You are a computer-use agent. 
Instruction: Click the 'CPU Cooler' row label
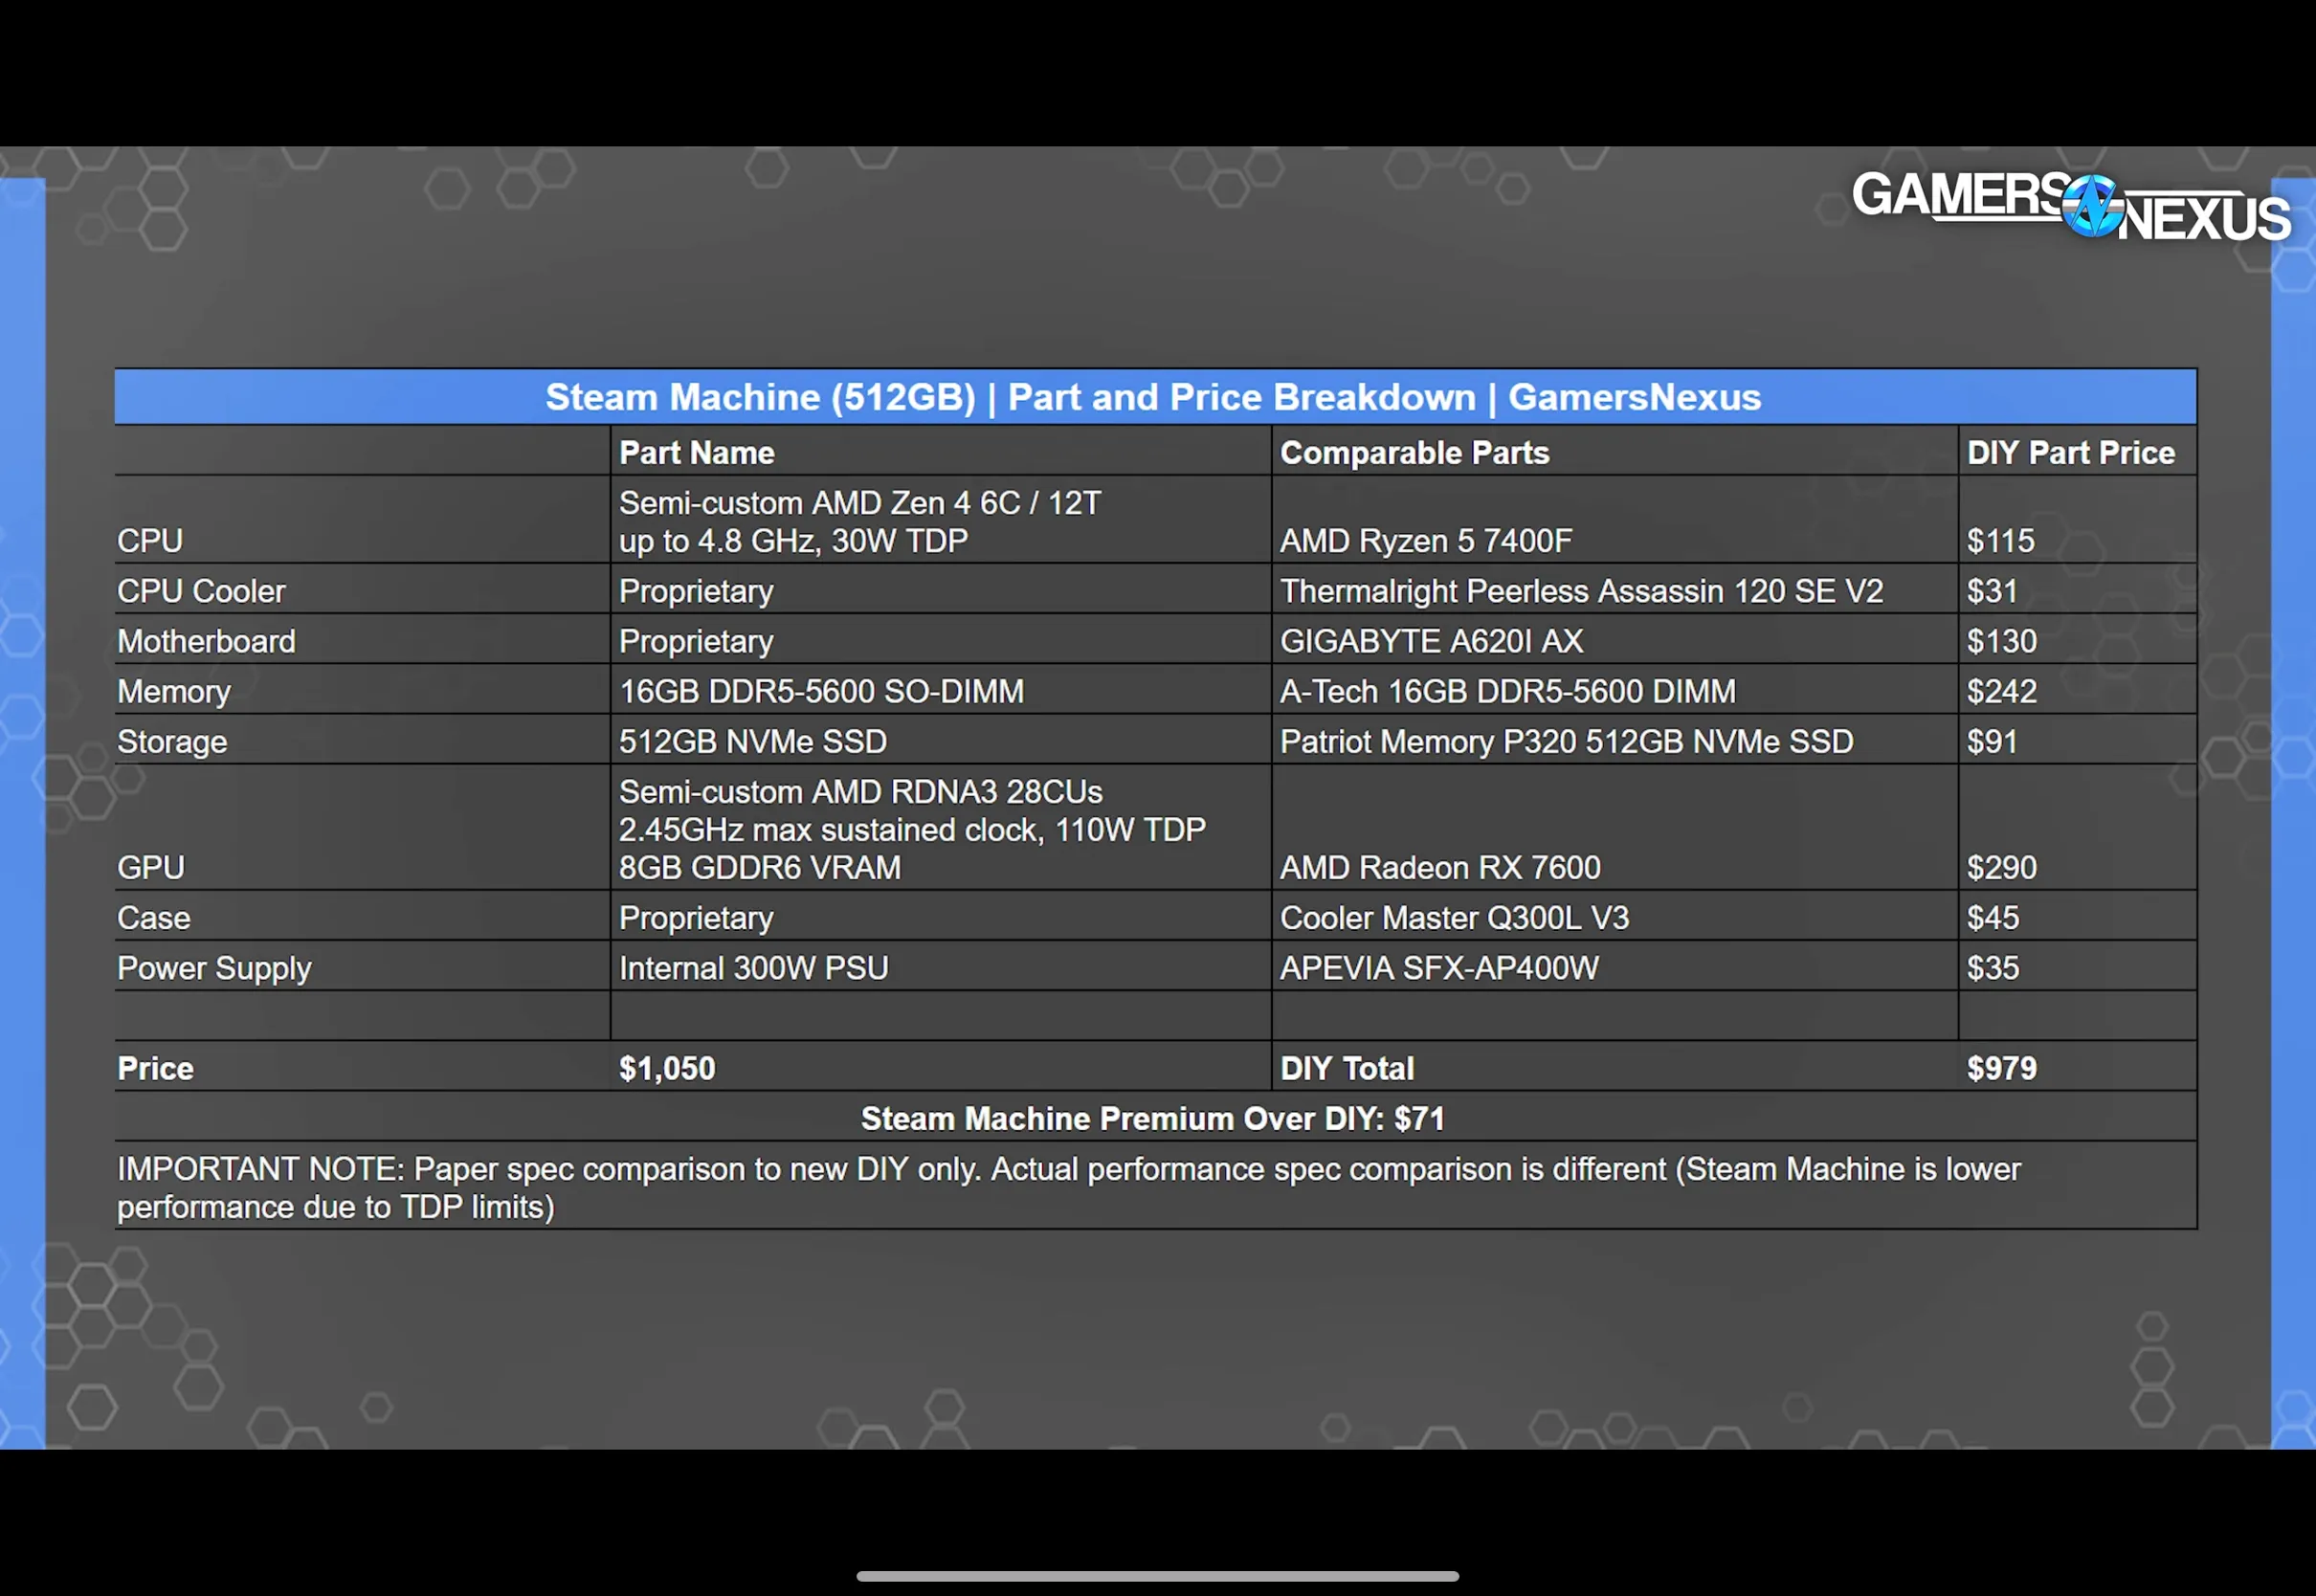[201, 591]
